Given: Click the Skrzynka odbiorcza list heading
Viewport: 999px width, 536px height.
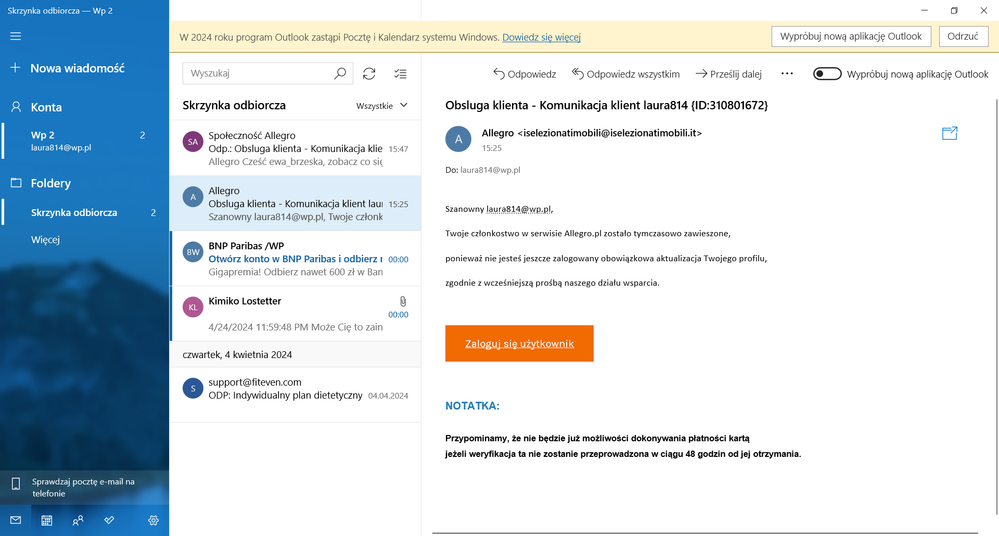Looking at the screenshot, I should point(234,106).
